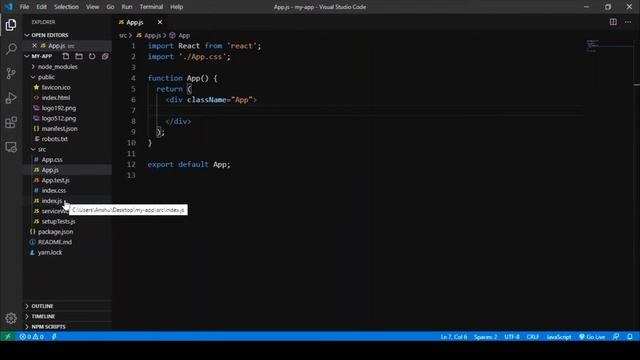This screenshot has width=640, height=360.
Task: Open the Terminal menu
Action: (151, 7)
